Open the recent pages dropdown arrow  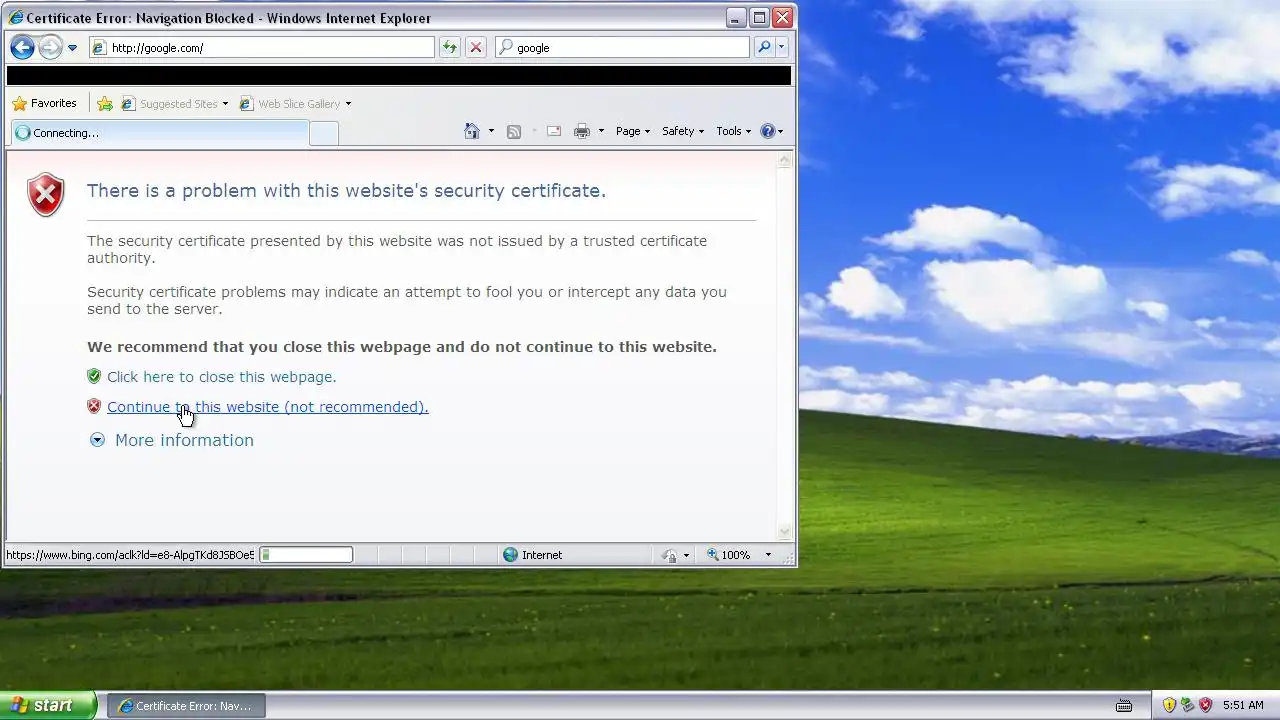coord(72,48)
